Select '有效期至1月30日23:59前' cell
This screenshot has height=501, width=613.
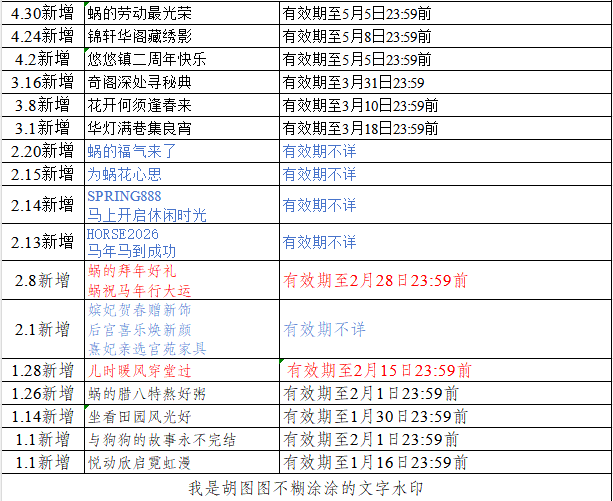pos(445,416)
